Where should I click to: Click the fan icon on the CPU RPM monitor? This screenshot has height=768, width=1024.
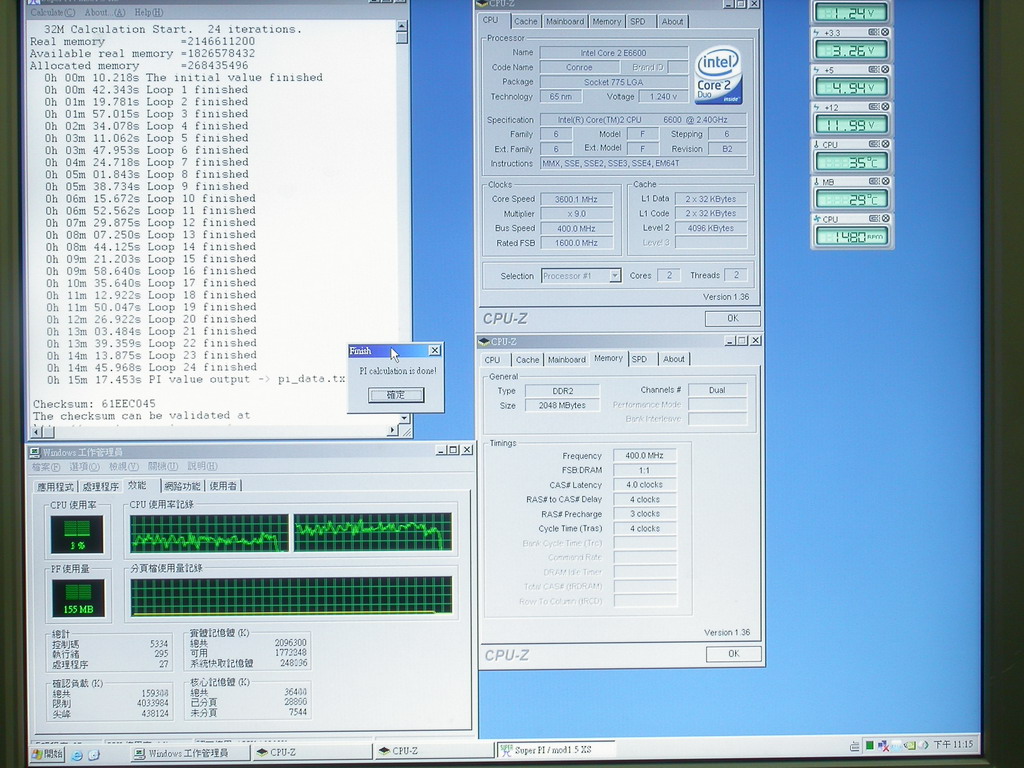pos(816,219)
